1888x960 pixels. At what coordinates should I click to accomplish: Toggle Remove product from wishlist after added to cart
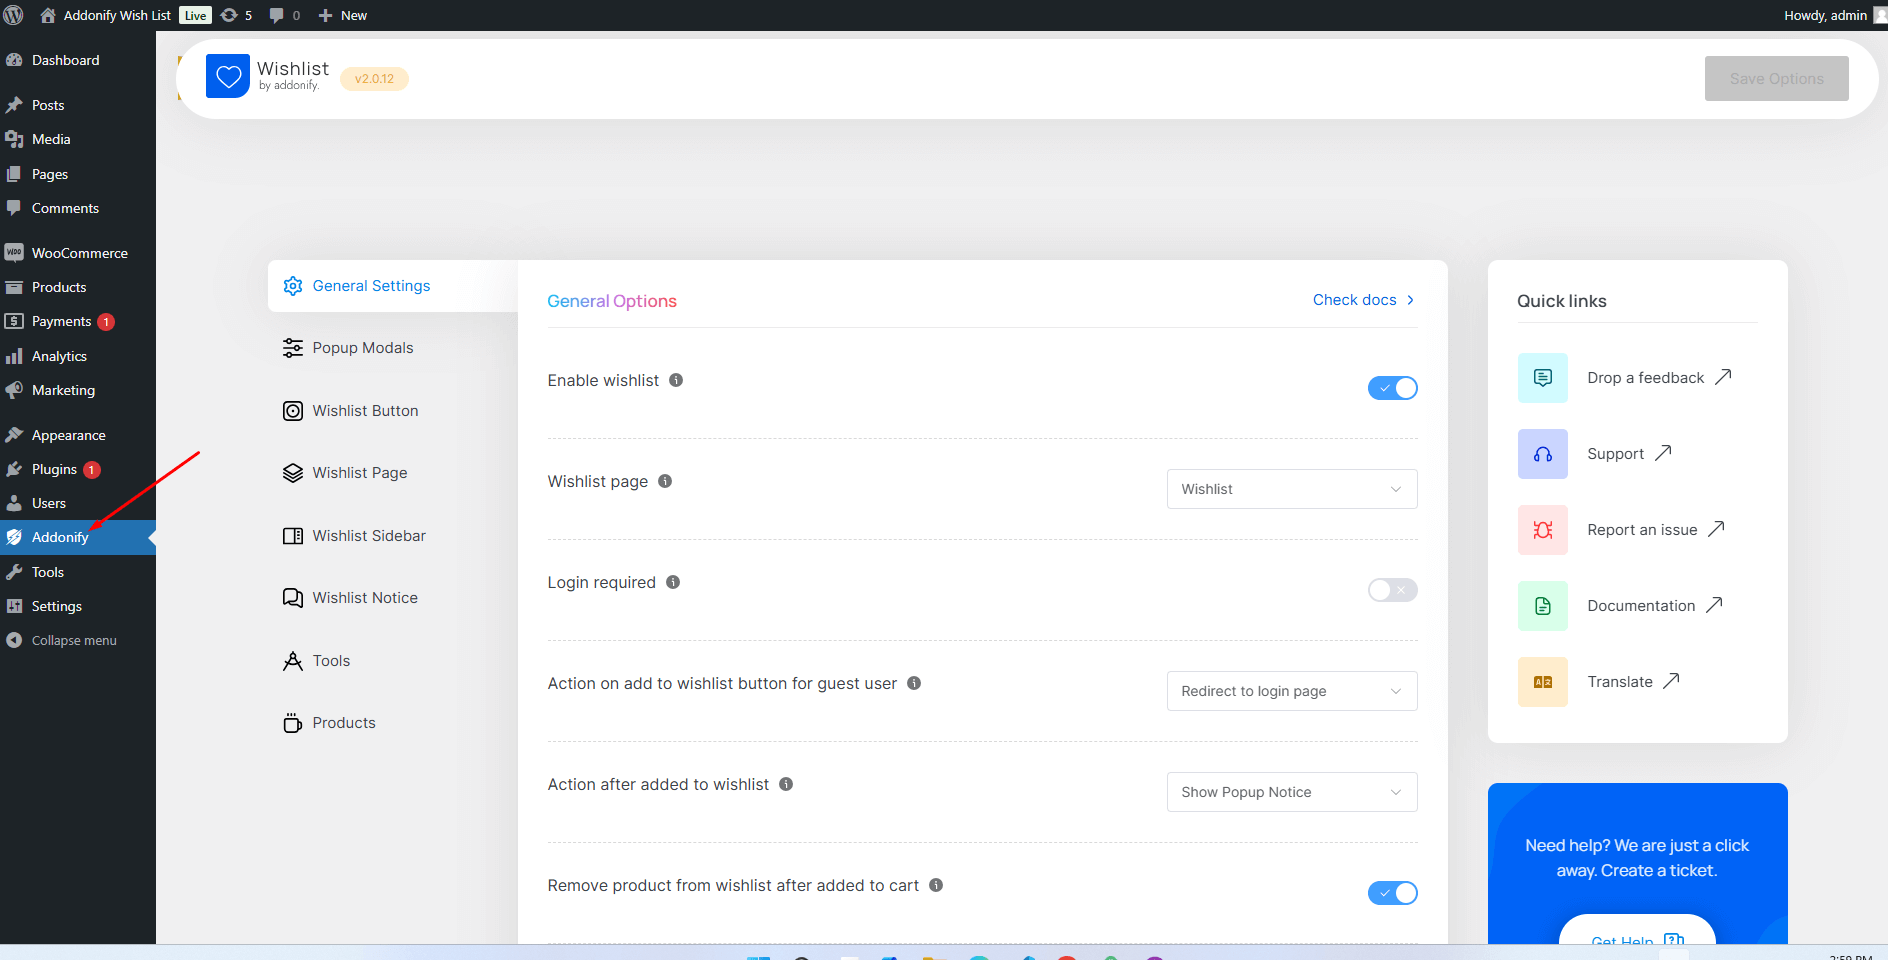click(x=1393, y=893)
